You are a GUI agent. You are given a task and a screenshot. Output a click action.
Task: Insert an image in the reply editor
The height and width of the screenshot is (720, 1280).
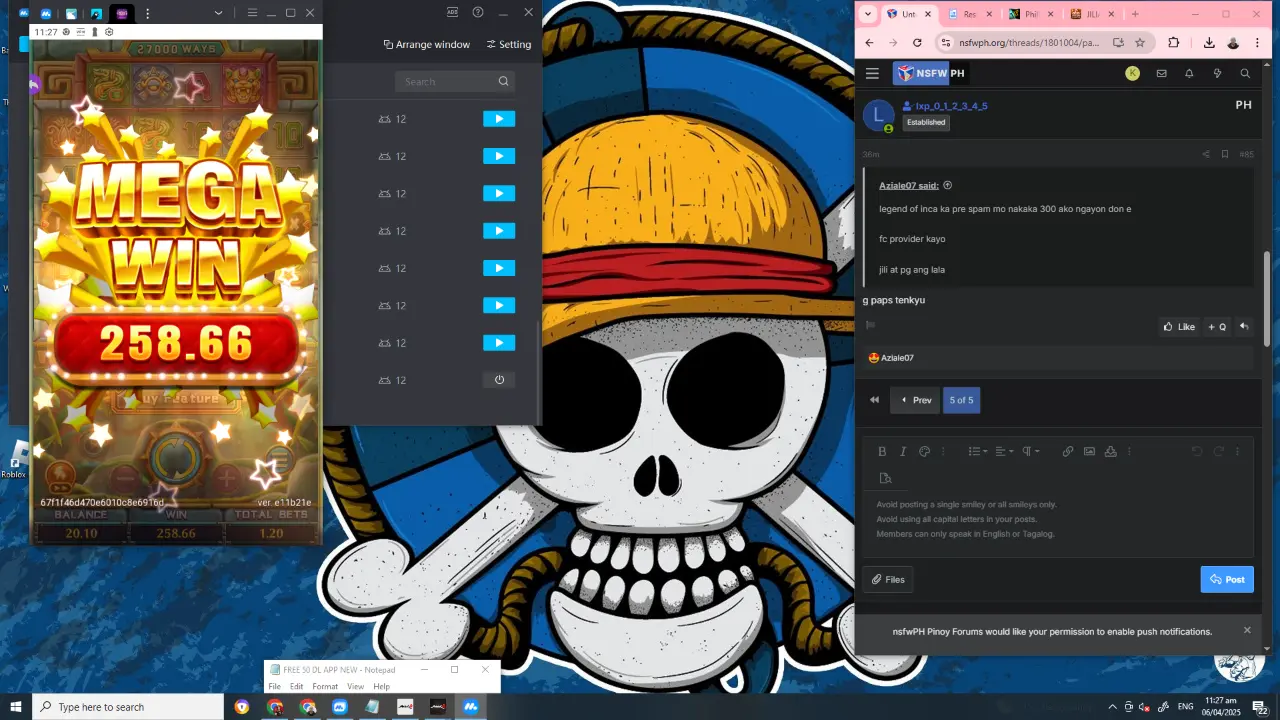coord(1089,452)
